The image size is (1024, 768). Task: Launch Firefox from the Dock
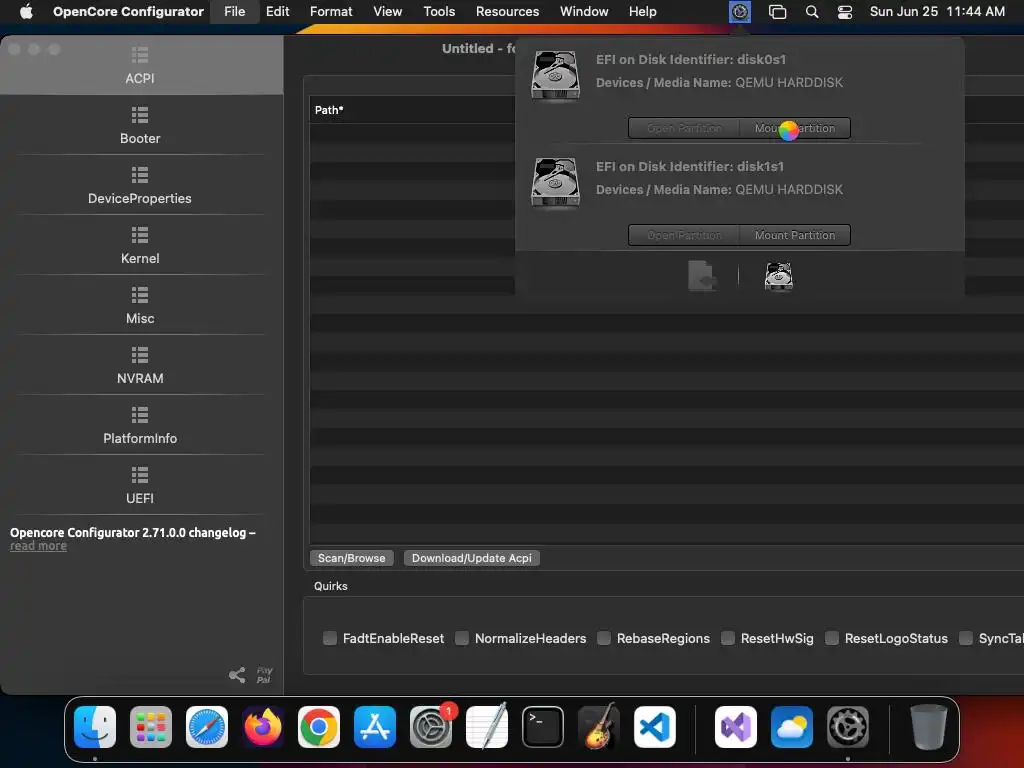263,727
